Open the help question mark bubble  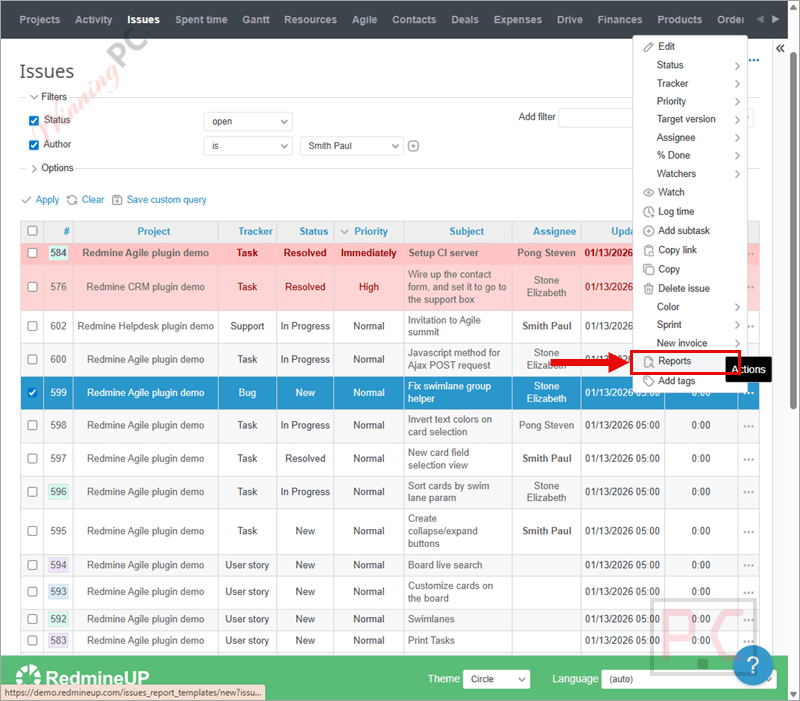pos(753,665)
